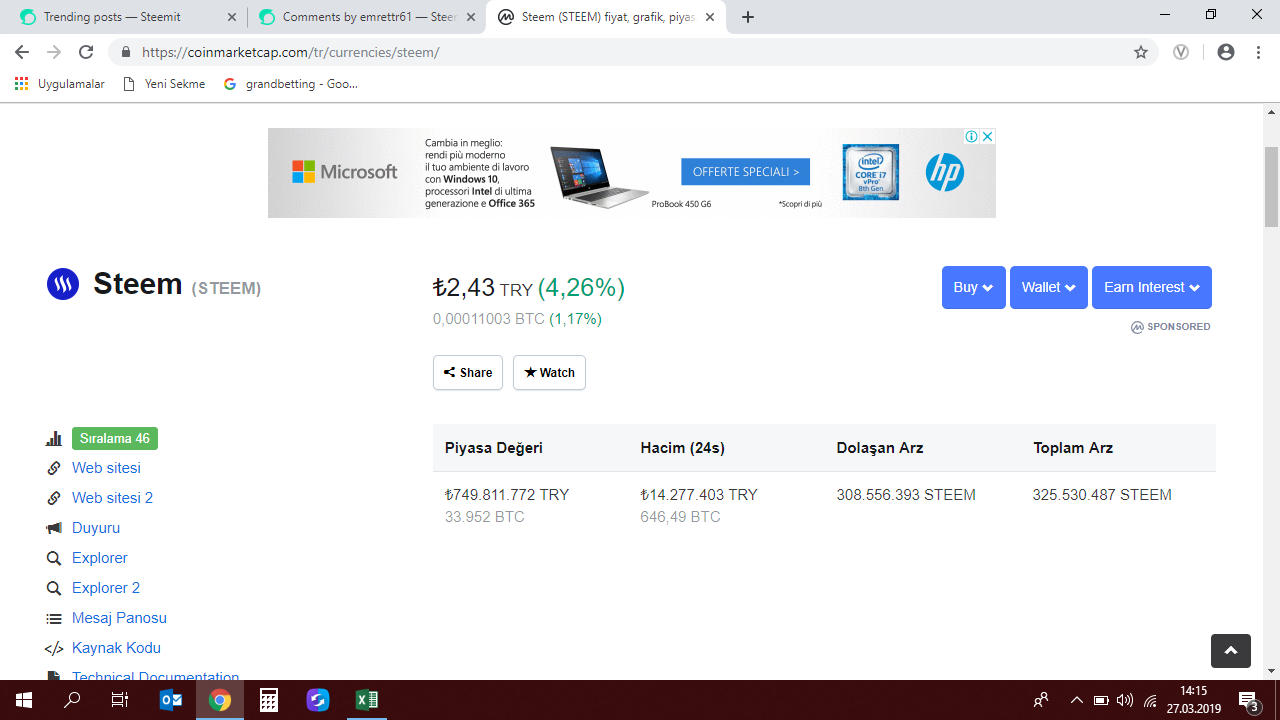This screenshot has height=720, width=1280.
Task: Open Windows taskbar search
Action: point(72,700)
